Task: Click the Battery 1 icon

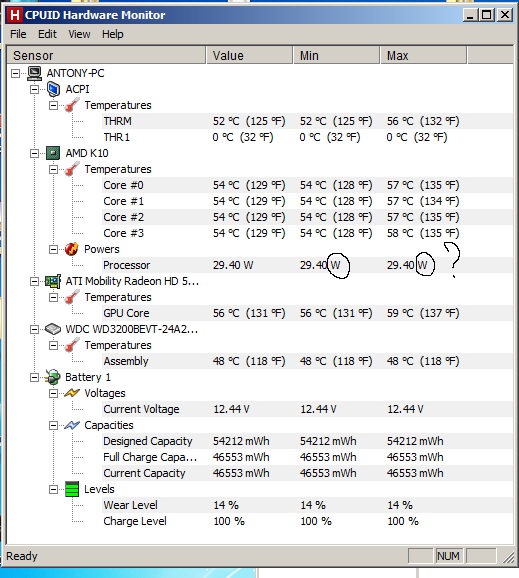Action: point(53,377)
